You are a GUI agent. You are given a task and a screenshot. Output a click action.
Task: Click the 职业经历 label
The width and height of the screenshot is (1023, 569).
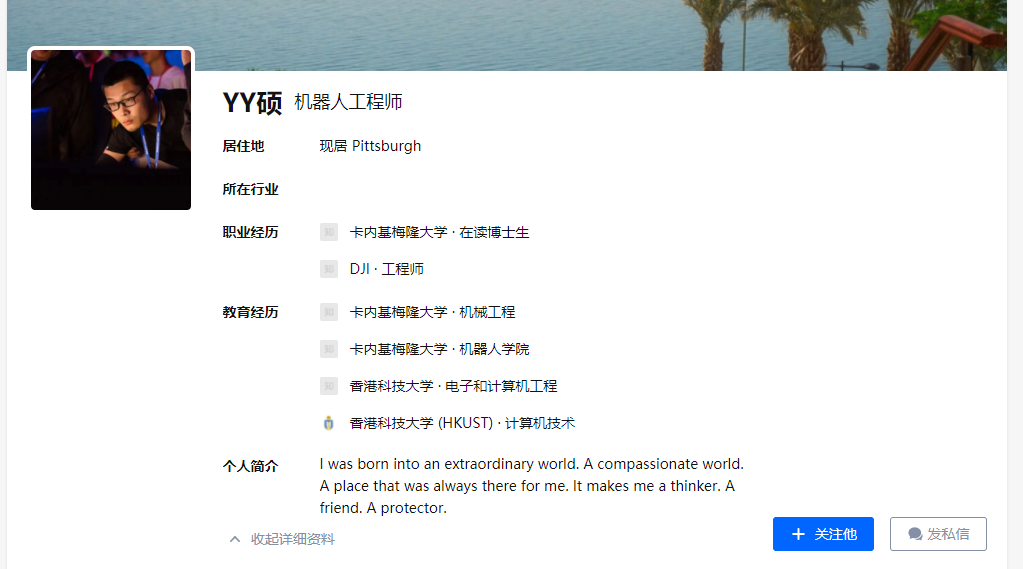tap(251, 232)
